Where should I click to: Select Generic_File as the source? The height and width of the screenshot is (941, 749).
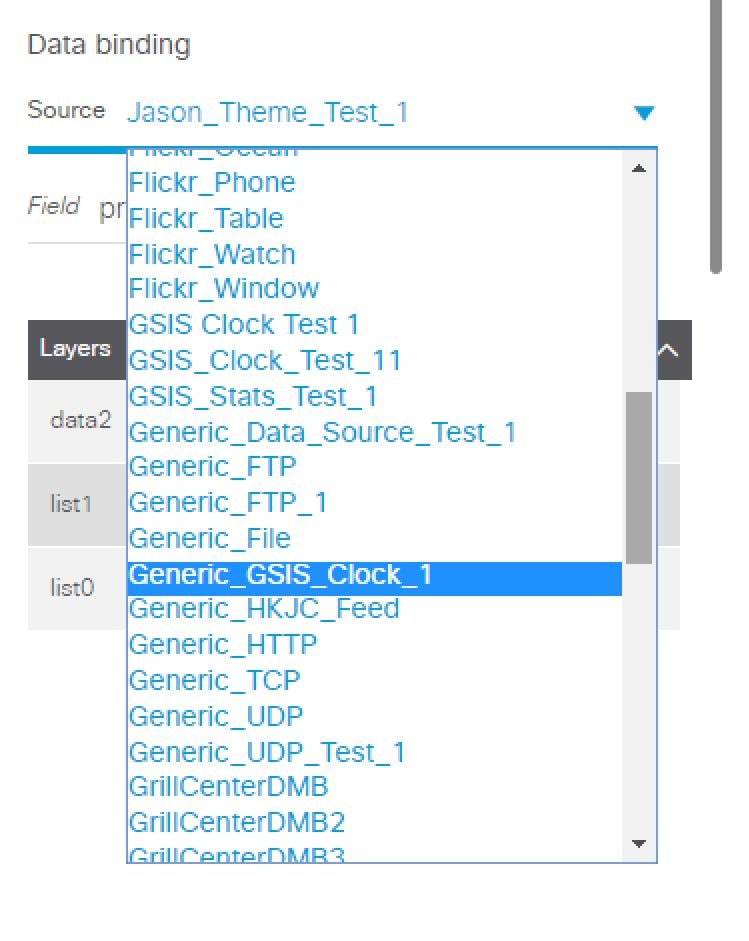209,538
